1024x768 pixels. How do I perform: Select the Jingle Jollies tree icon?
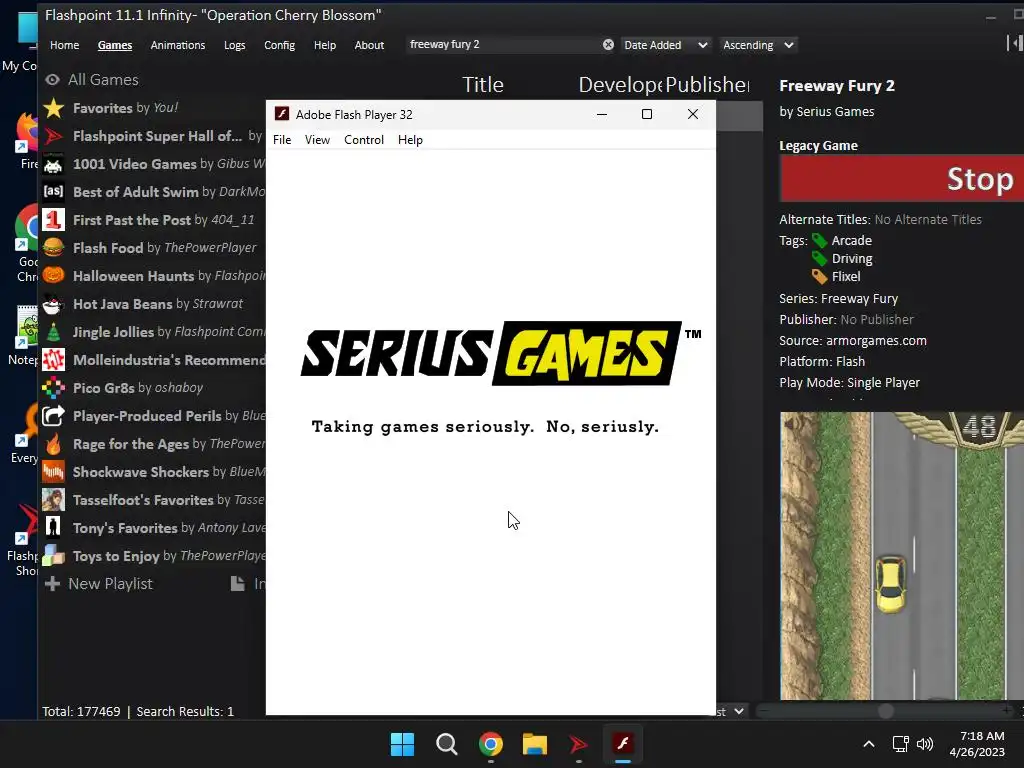54,332
